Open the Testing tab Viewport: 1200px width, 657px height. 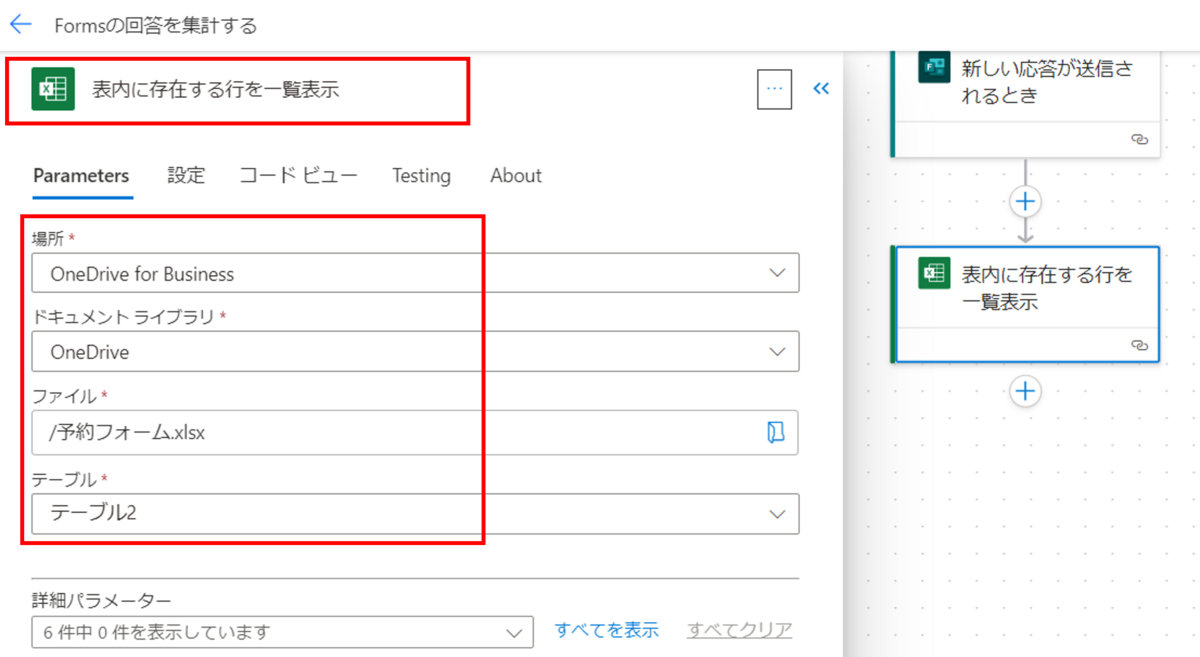(x=421, y=176)
